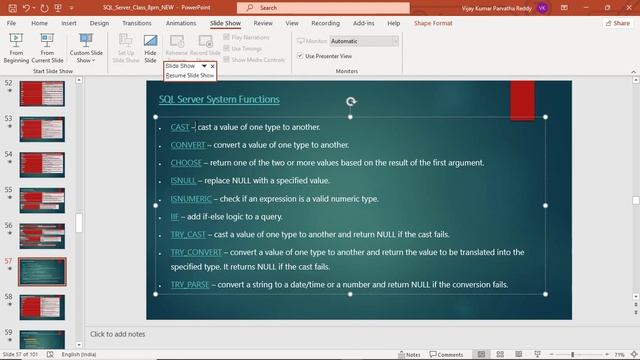Open the Slide Show floating toolbar options arrow
Image resolution: width=640 pixels, height=360 pixels.
coord(204,66)
